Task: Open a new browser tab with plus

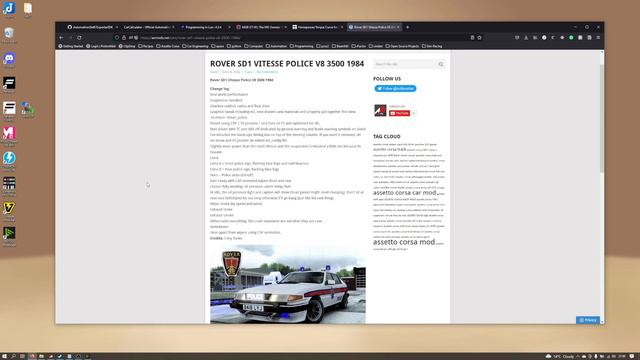Action: tap(407, 27)
